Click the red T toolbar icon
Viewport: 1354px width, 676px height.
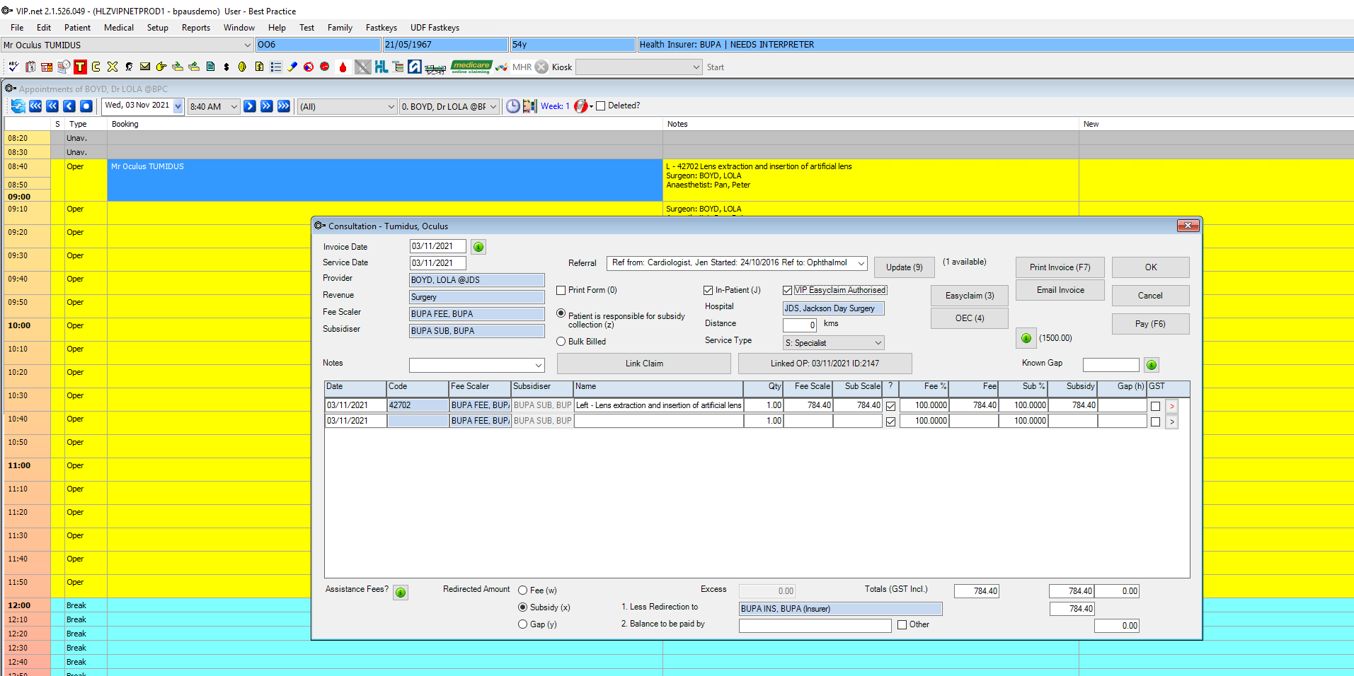(x=80, y=67)
